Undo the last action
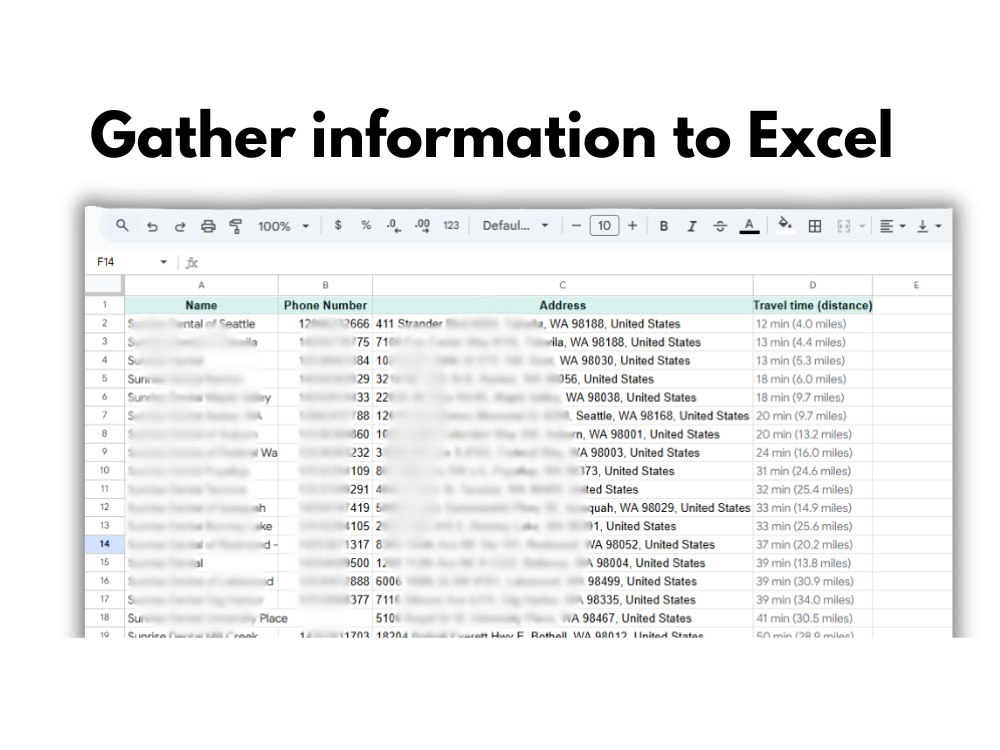 152,226
